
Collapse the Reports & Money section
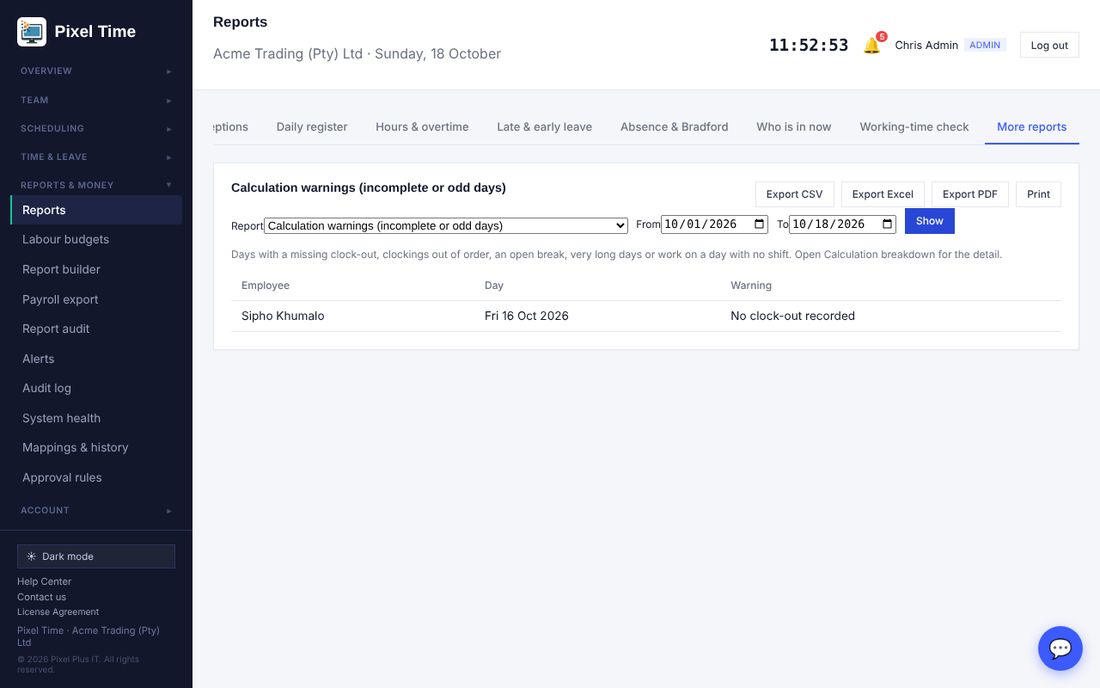(x=96, y=185)
